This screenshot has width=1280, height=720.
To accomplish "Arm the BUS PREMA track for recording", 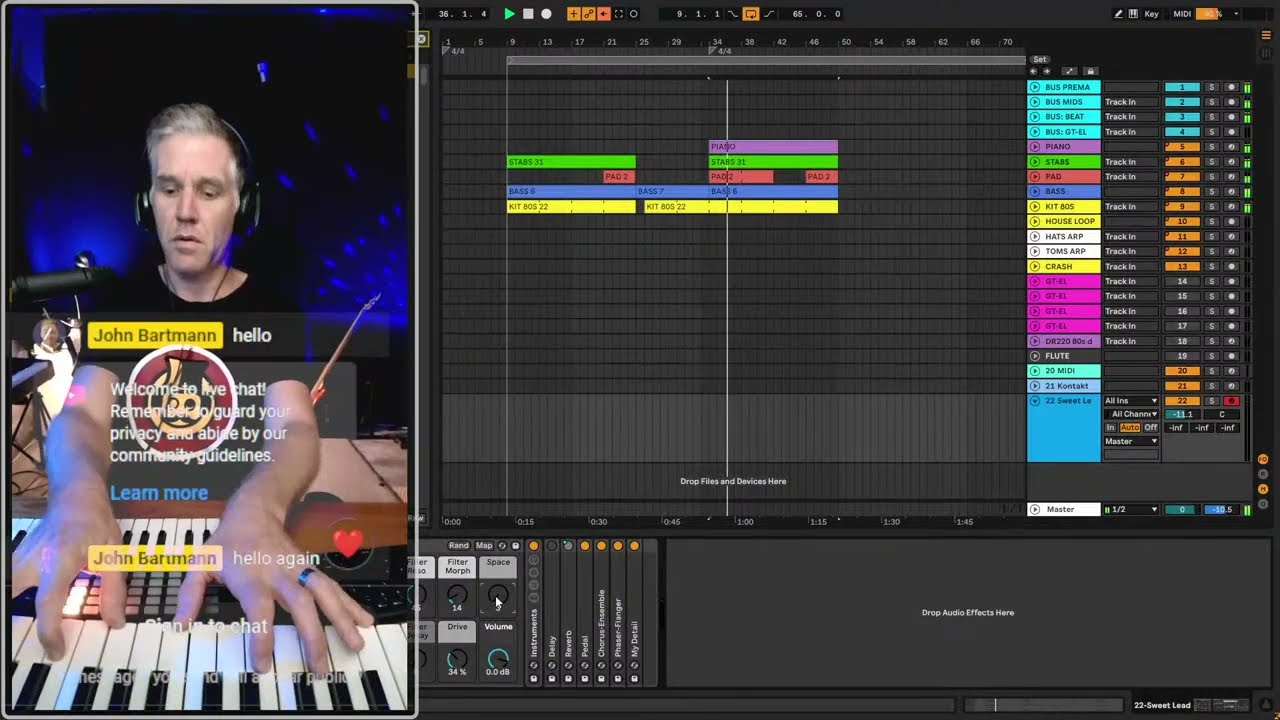I will 1231,87.
